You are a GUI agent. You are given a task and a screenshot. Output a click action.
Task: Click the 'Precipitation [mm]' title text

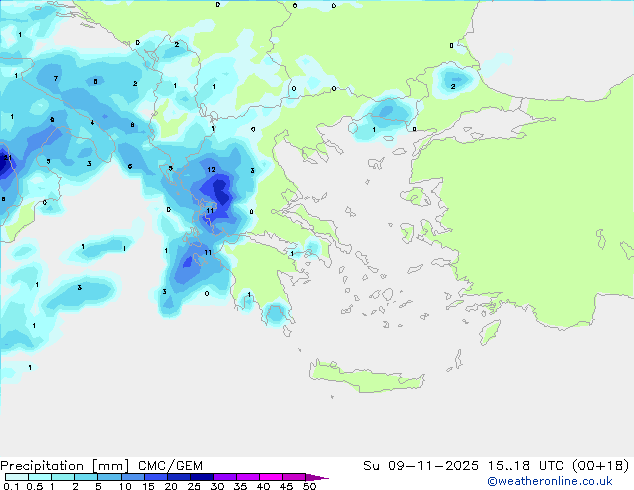(65, 466)
